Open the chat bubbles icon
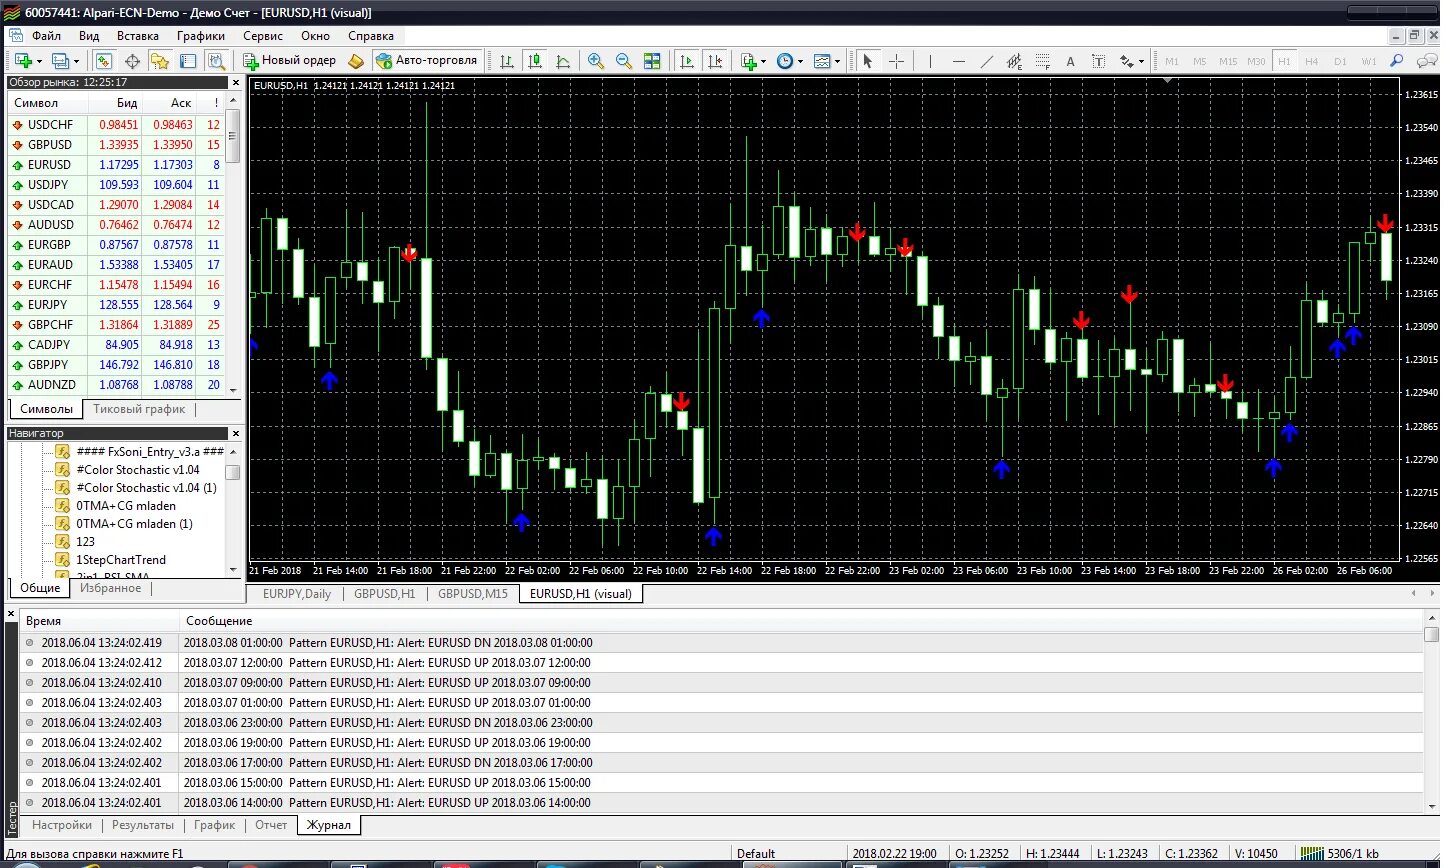Viewport: 1448px width, 868px height. 1427,61
